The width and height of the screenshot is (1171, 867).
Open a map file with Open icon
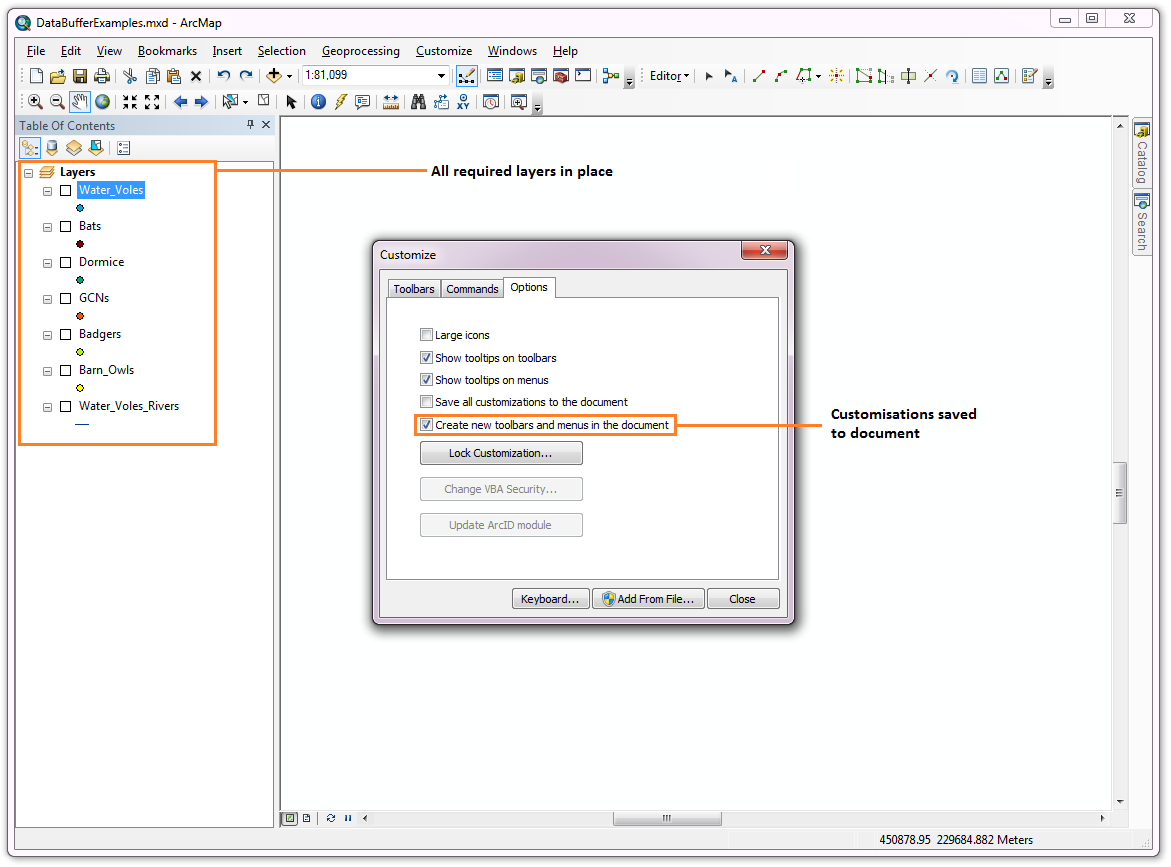tap(58, 75)
